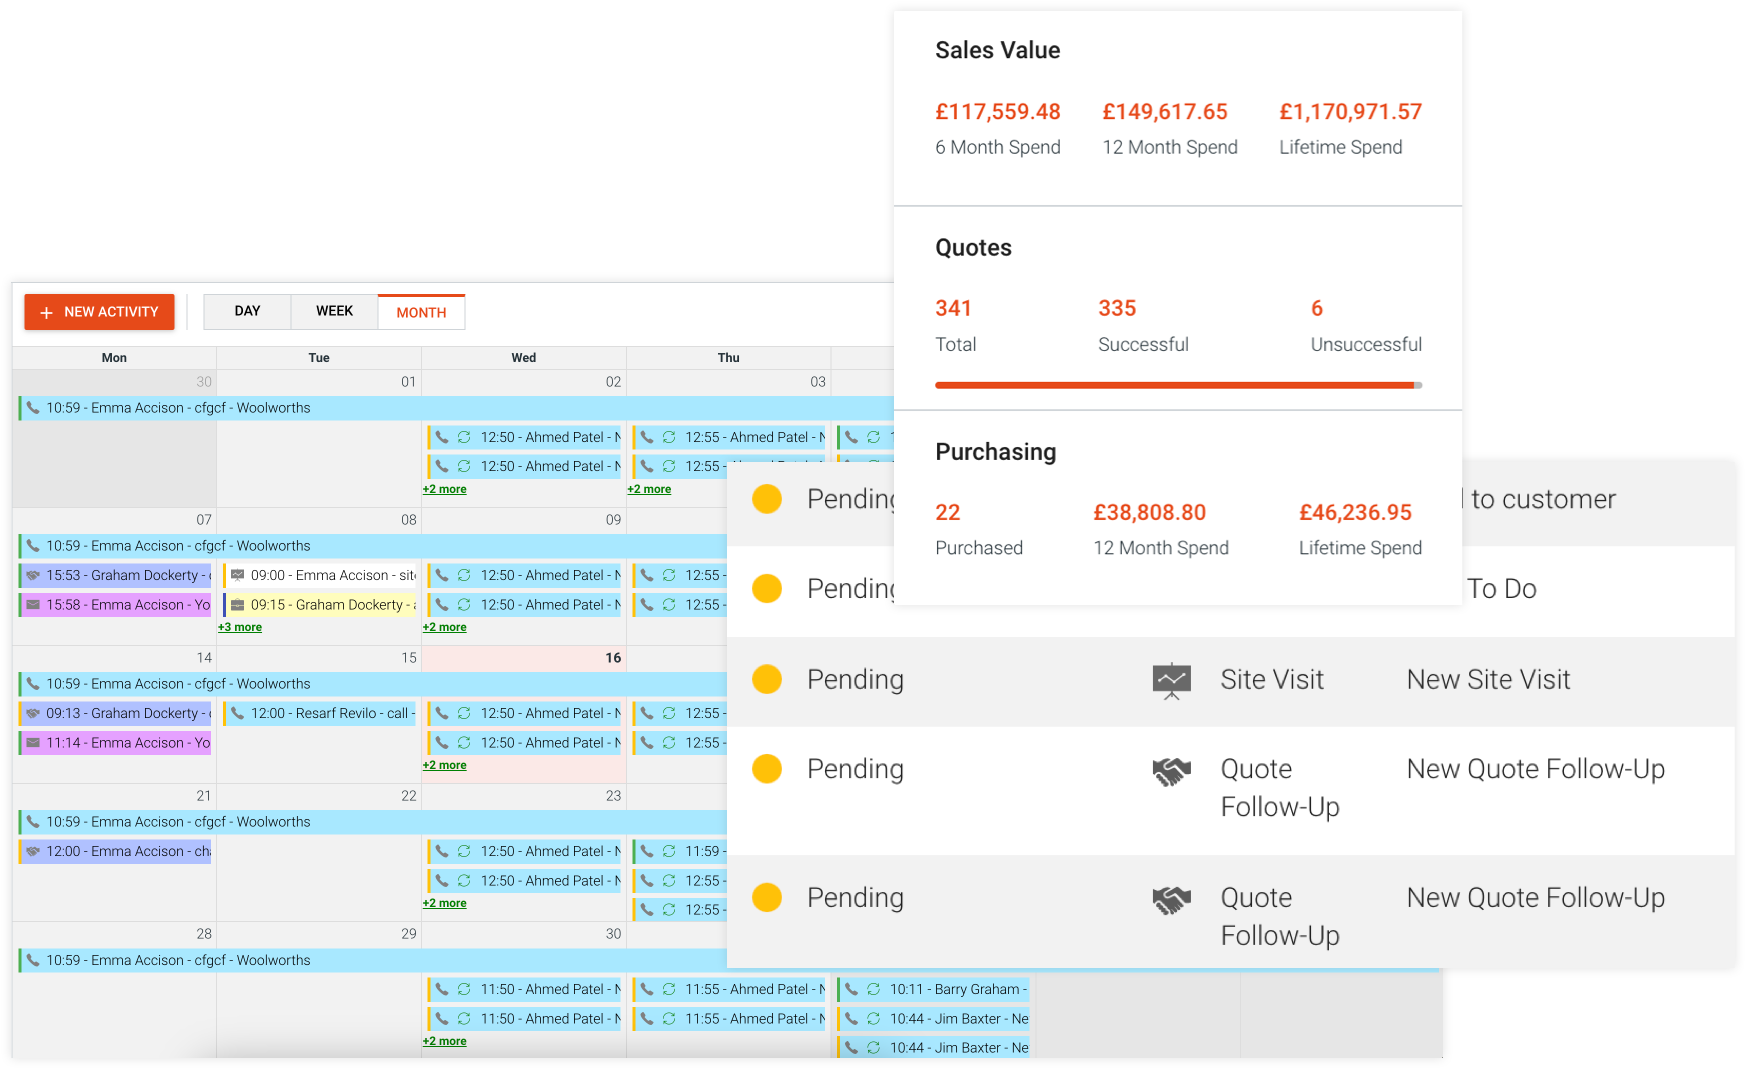This screenshot has width=1746, height=1069.
Task: Expand the +3 more link on day 08
Action: click(x=240, y=627)
